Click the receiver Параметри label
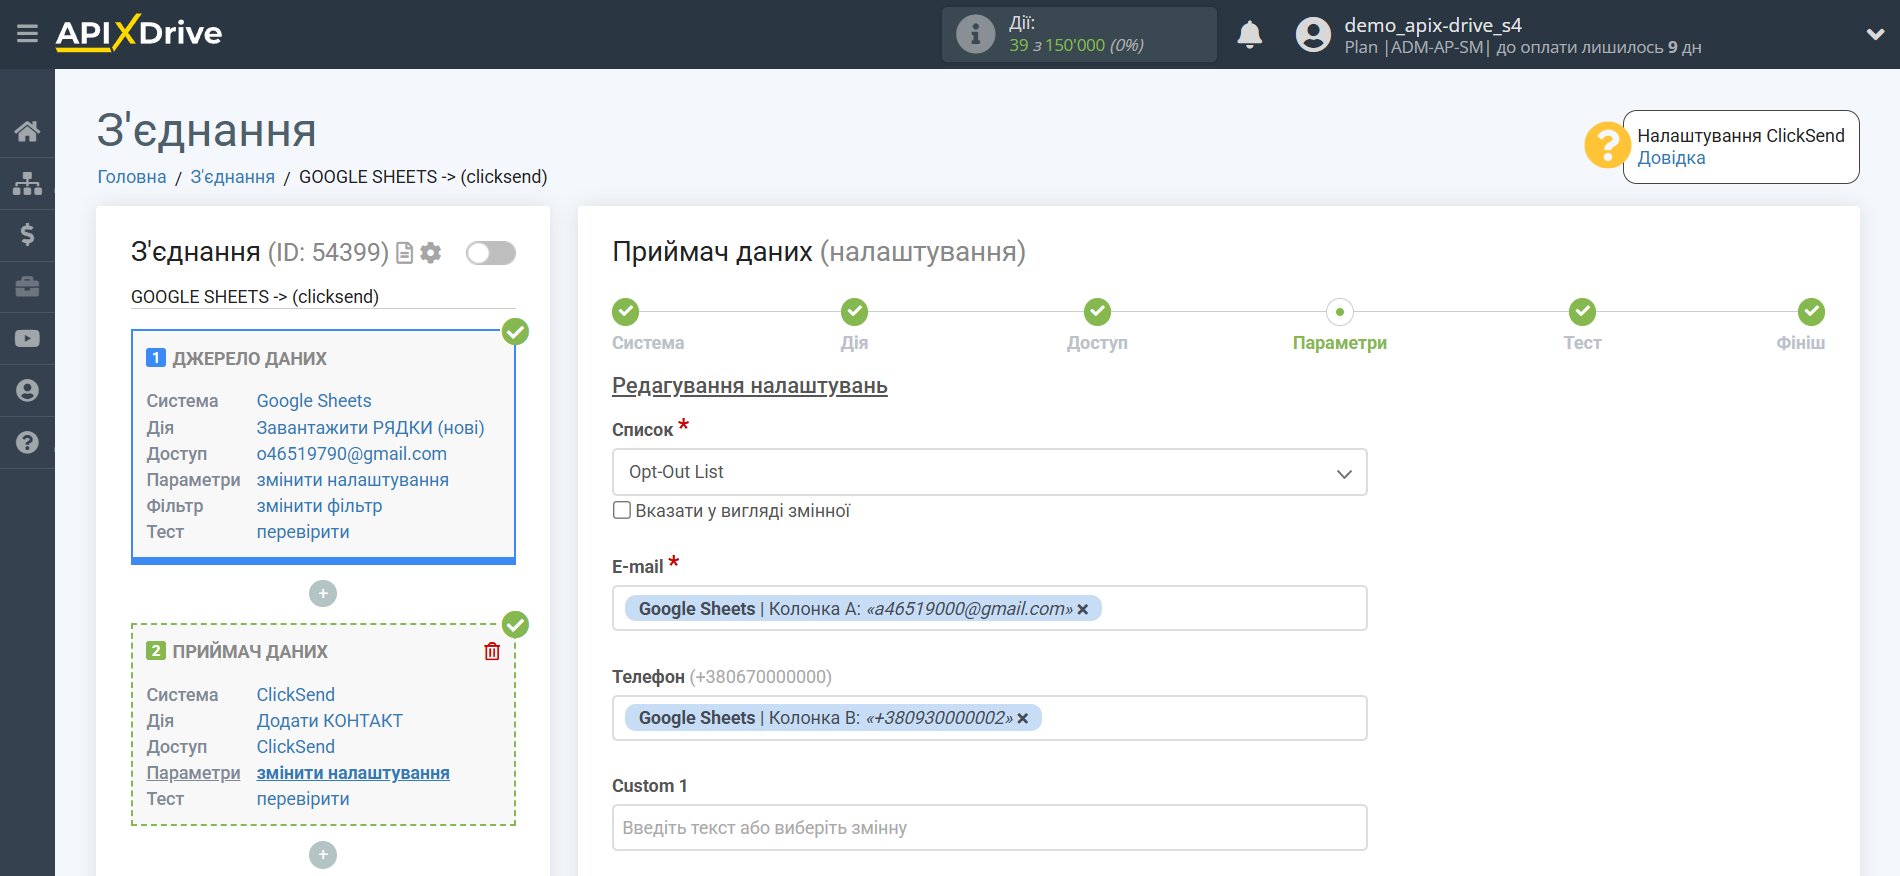Viewport: 1900px width, 876px height. click(x=193, y=773)
